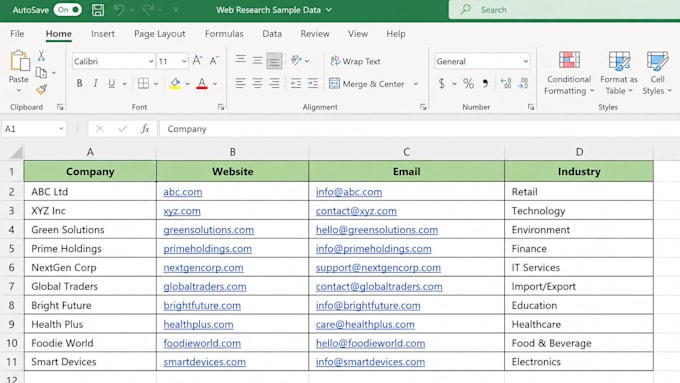Click the formula bar containing Company
This screenshot has height=383, width=680.
click(x=419, y=129)
